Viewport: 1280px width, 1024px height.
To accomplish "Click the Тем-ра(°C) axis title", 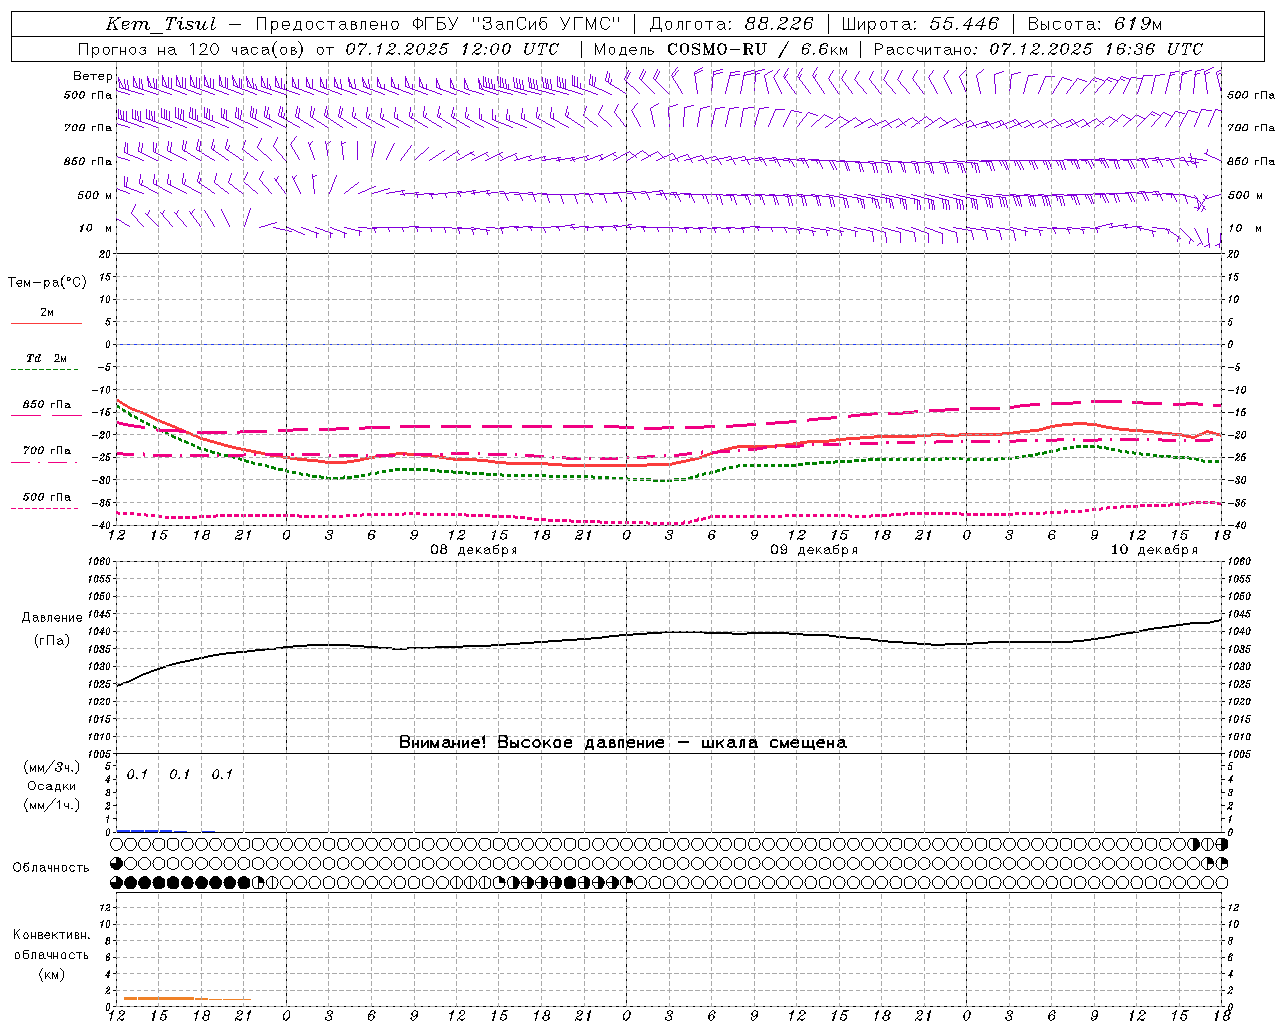I will pyautogui.click(x=47, y=283).
